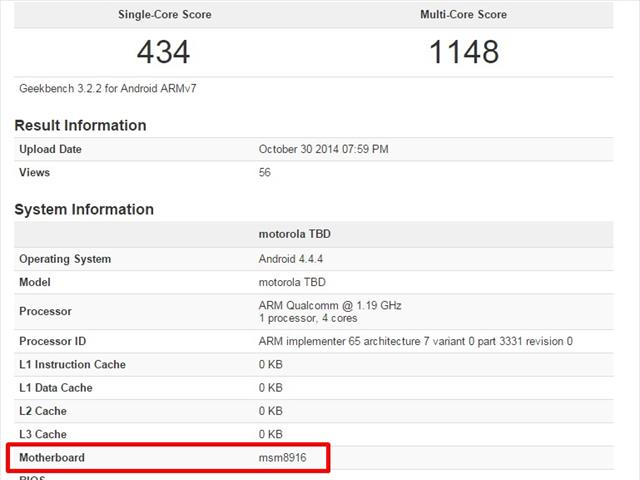Click the Model row label
The height and width of the screenshot is (480, 640).
point(35,282)
